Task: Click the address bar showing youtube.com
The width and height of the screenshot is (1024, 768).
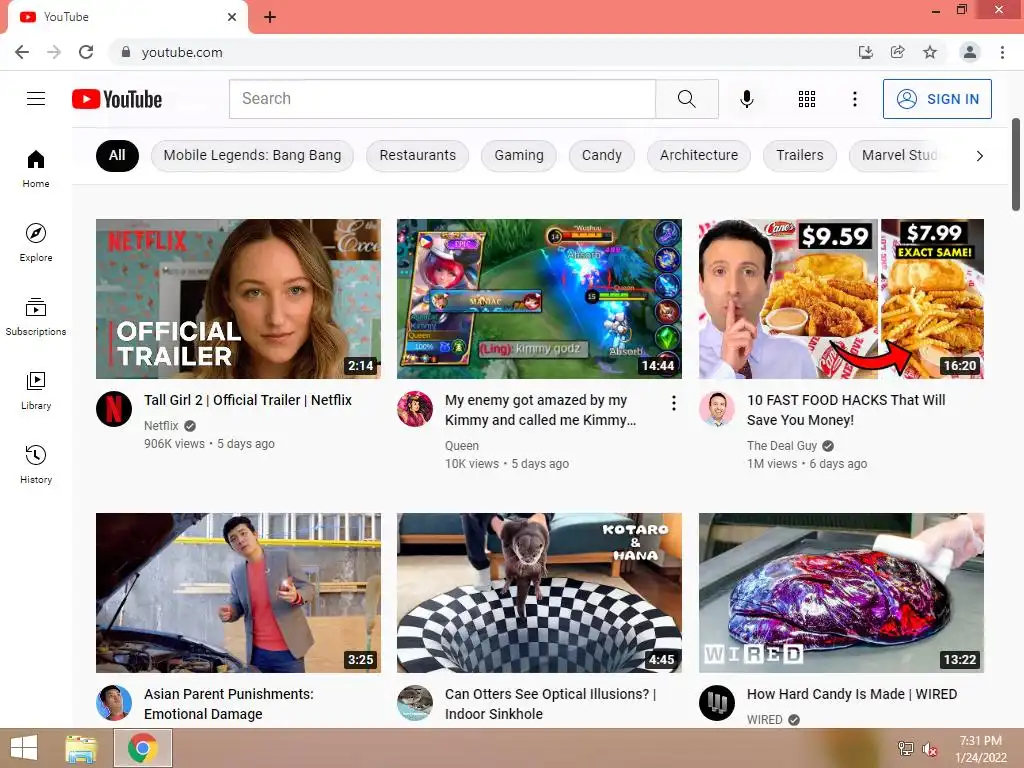Action: [x=483, y=52]
